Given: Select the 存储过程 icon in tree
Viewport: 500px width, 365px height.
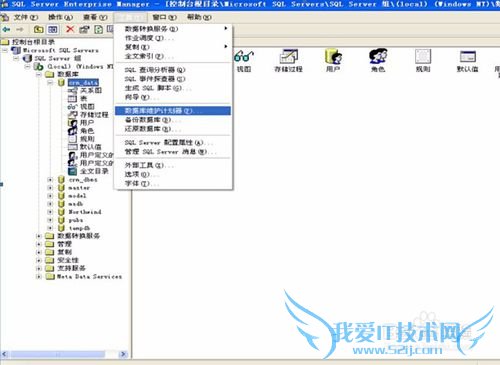Looking at the screenshot, I should (x=72, y=114).
